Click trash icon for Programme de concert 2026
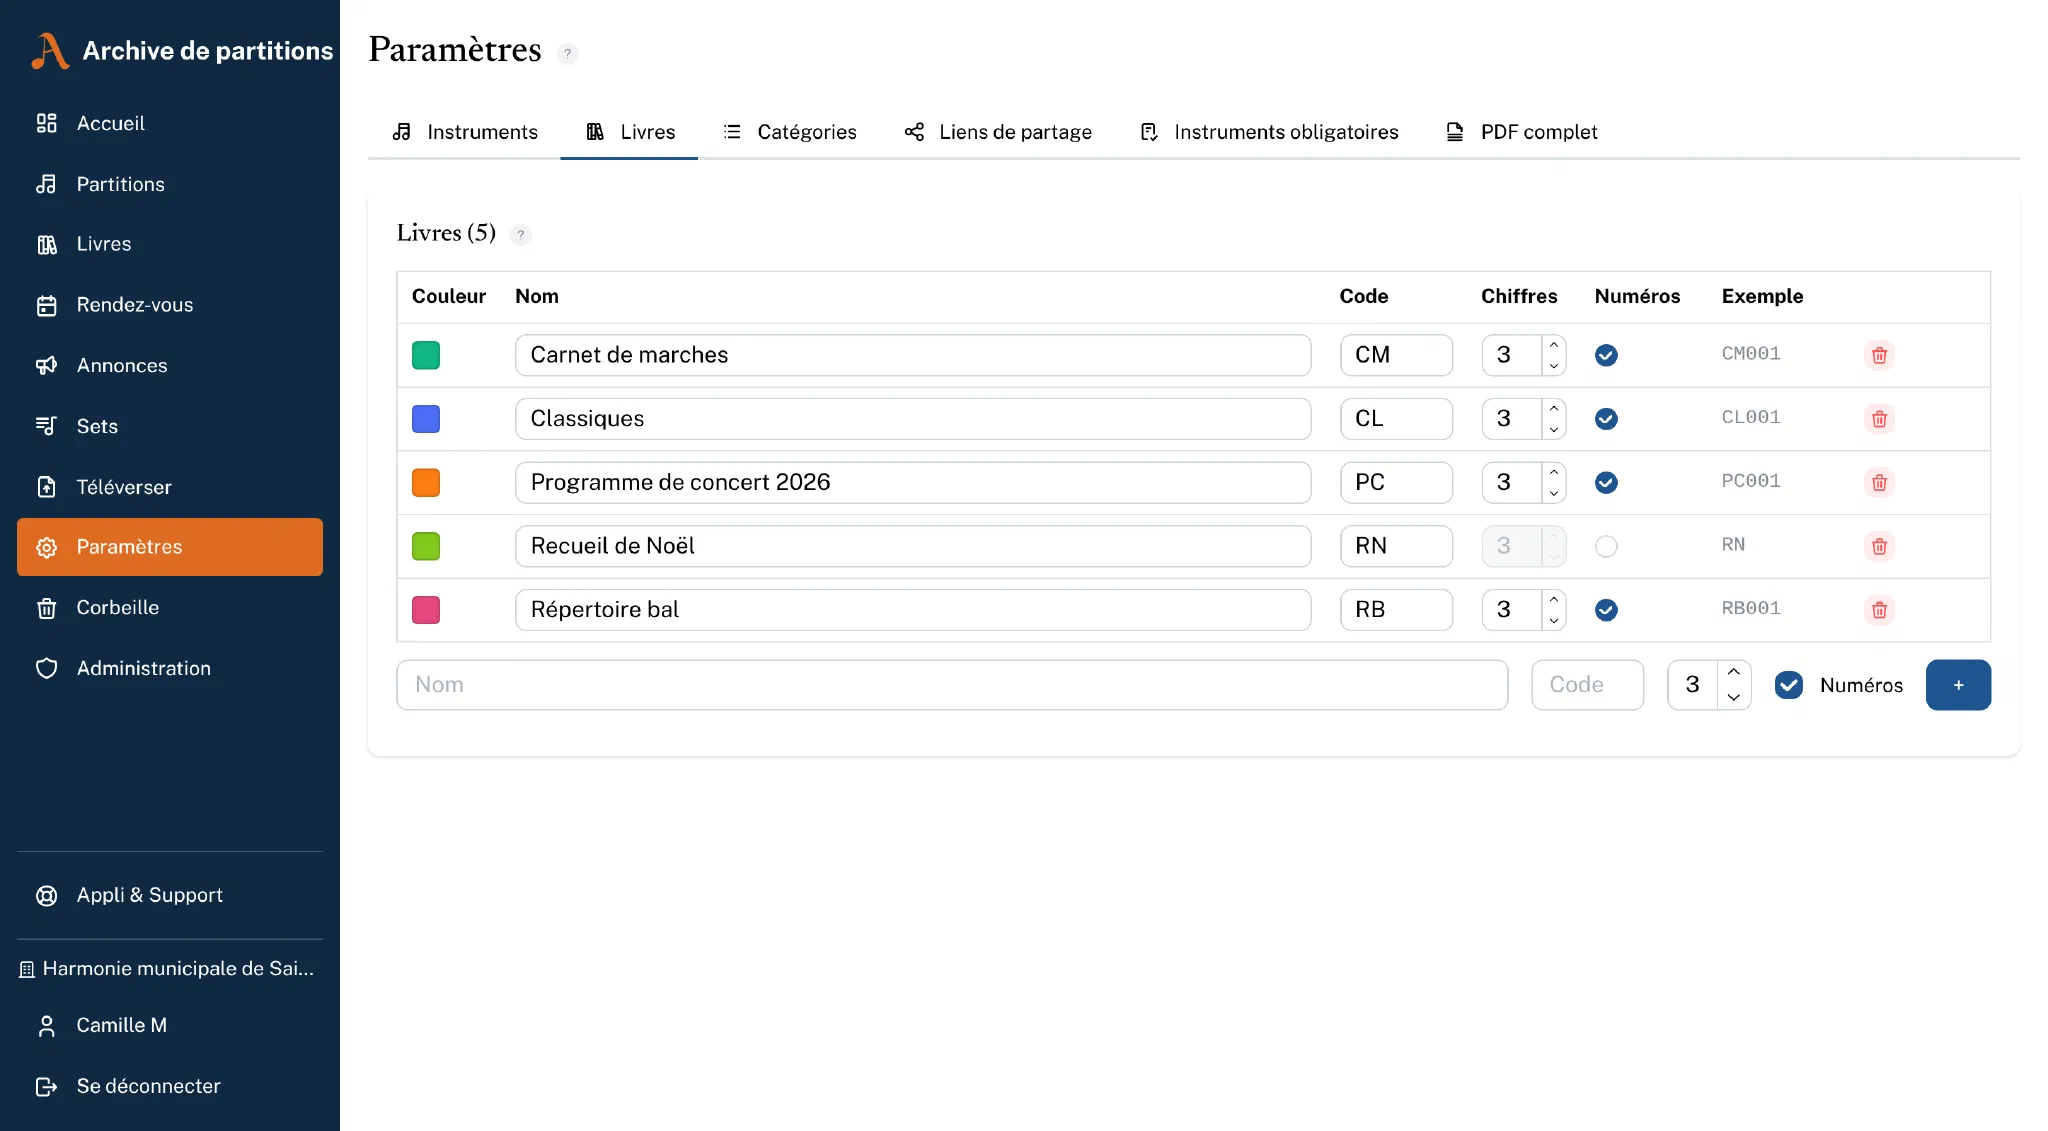This screenshot has height=1131, width=2048. 1879,482
